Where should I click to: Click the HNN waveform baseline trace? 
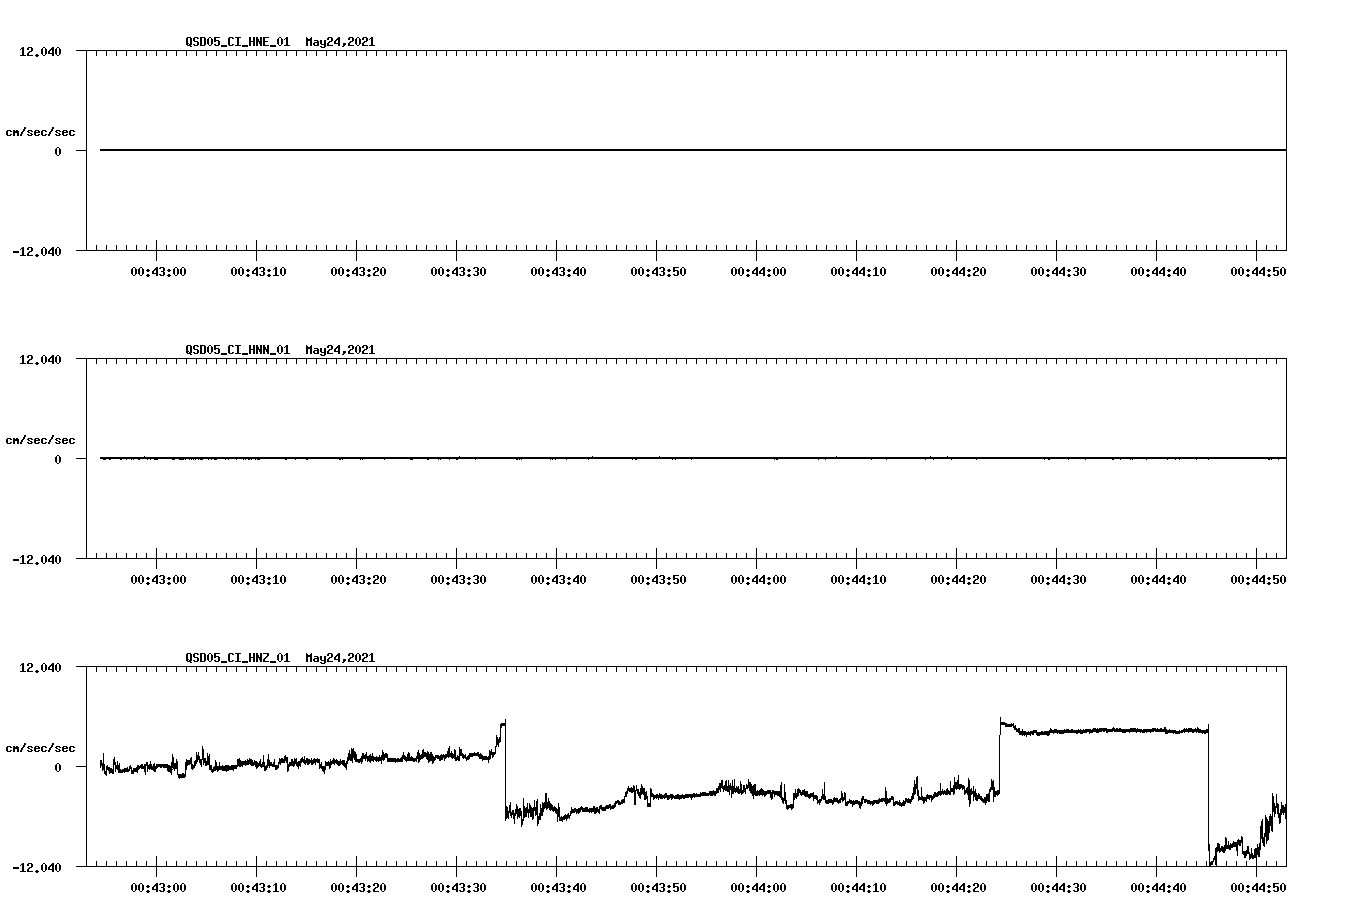pyautogui.click(x=600, y=458)
